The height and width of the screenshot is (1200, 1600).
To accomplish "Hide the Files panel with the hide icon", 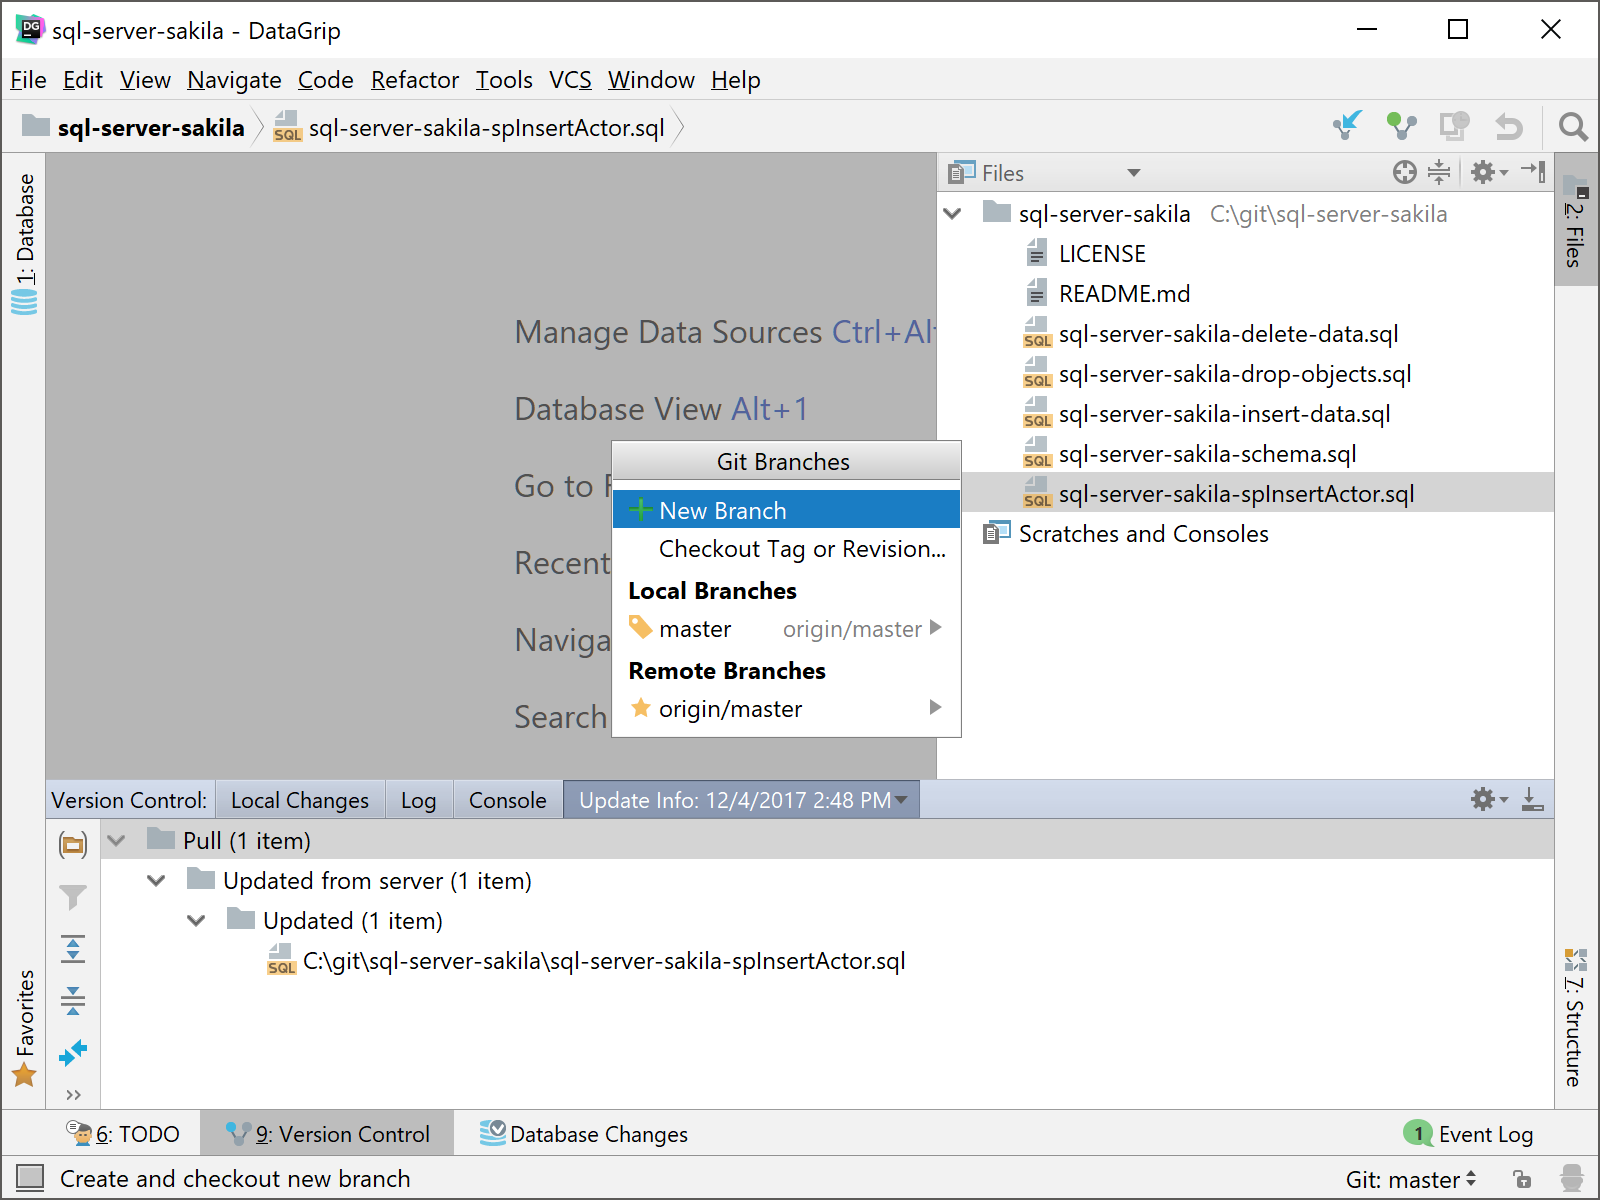I will coord(1533,172).
